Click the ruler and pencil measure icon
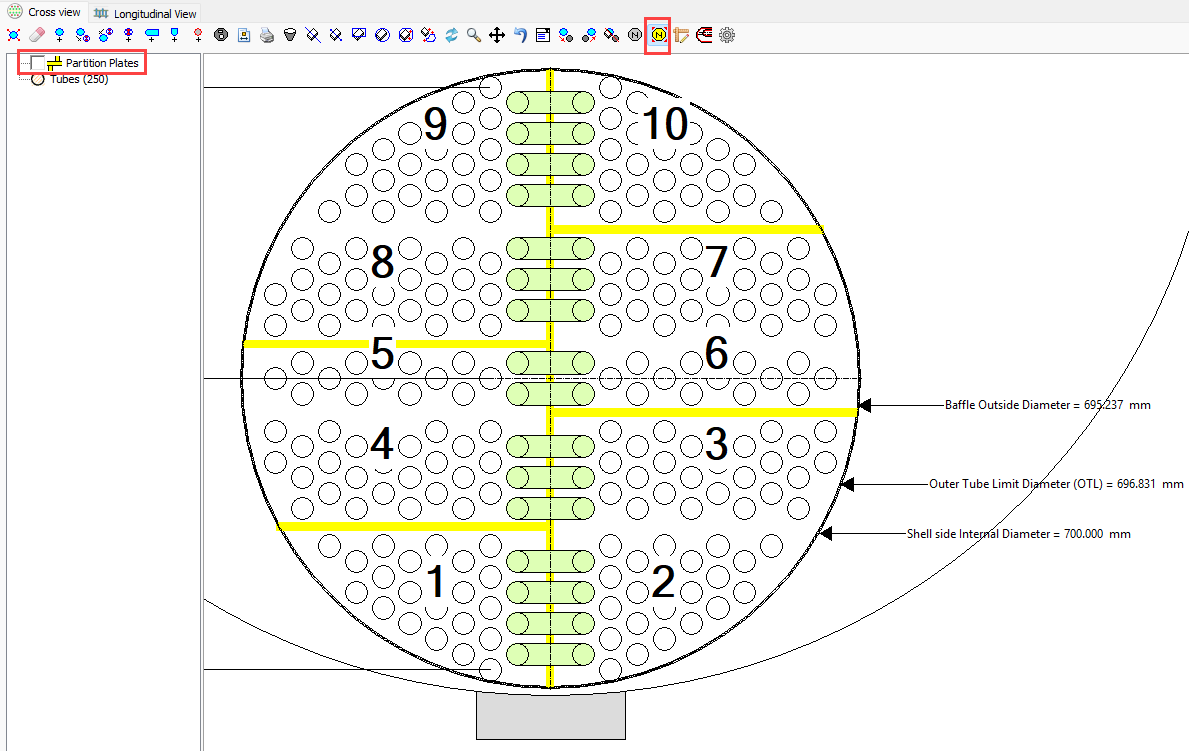The width and height of the screenshot is (1189, 751). coord(681,35)
